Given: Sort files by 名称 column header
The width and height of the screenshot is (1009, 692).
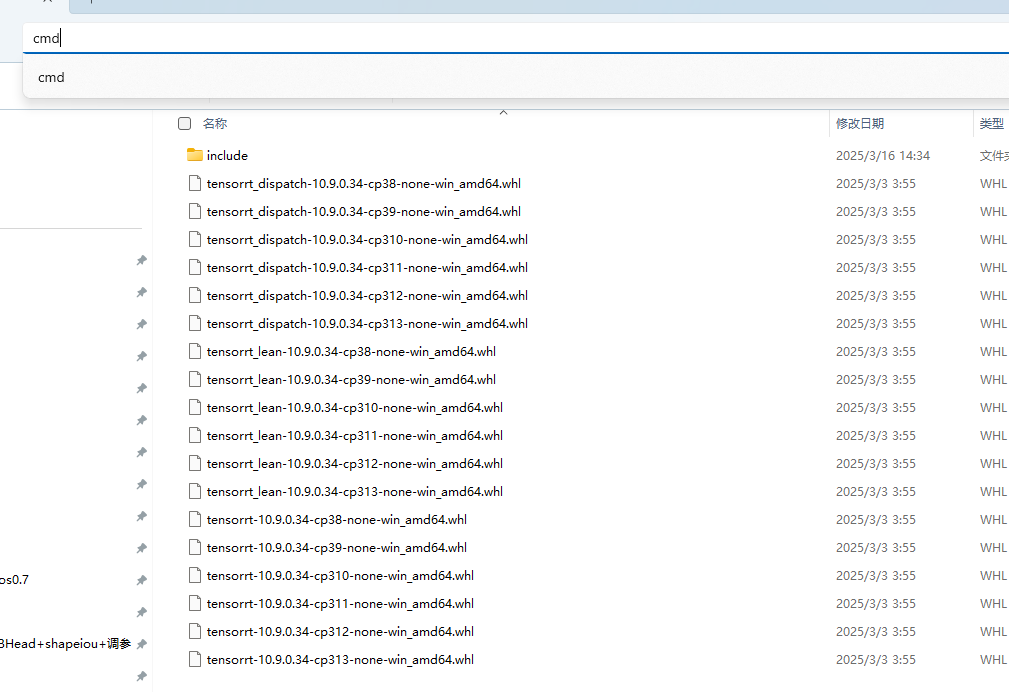Looking at the screenshot, I should coord(215,122).
